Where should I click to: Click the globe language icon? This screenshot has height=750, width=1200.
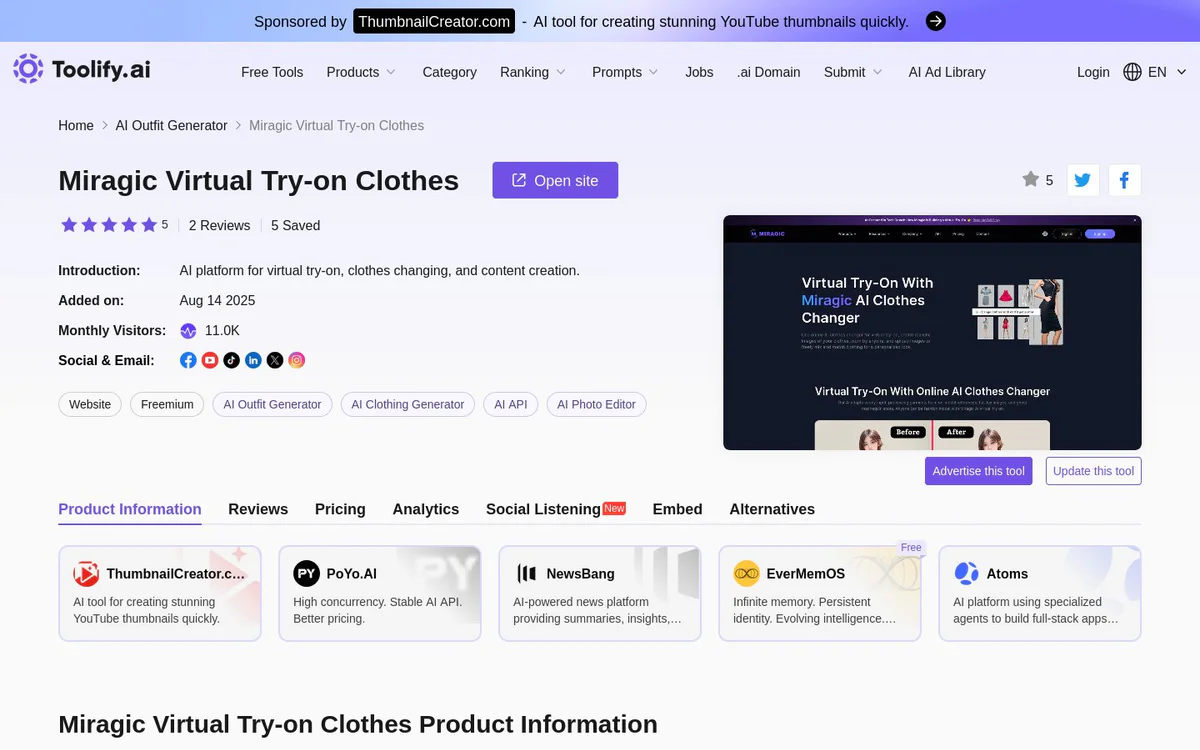pyautogui.click(x=1133, y=72)
